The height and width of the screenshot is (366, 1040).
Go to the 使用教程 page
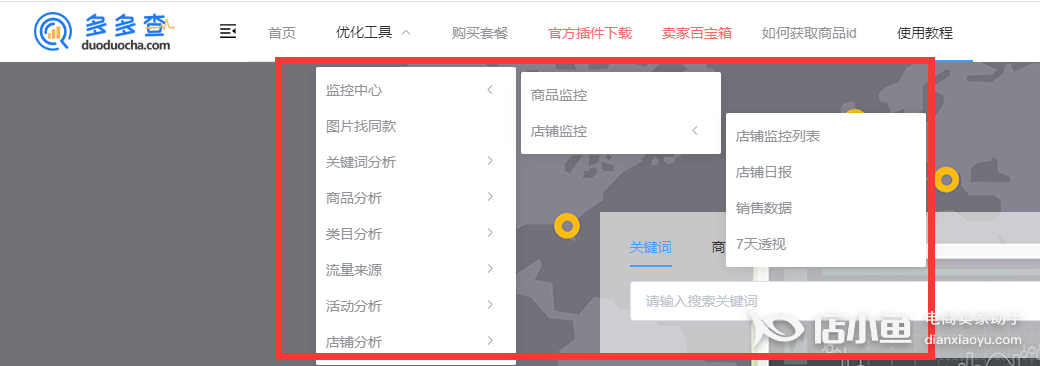point(925,32)
